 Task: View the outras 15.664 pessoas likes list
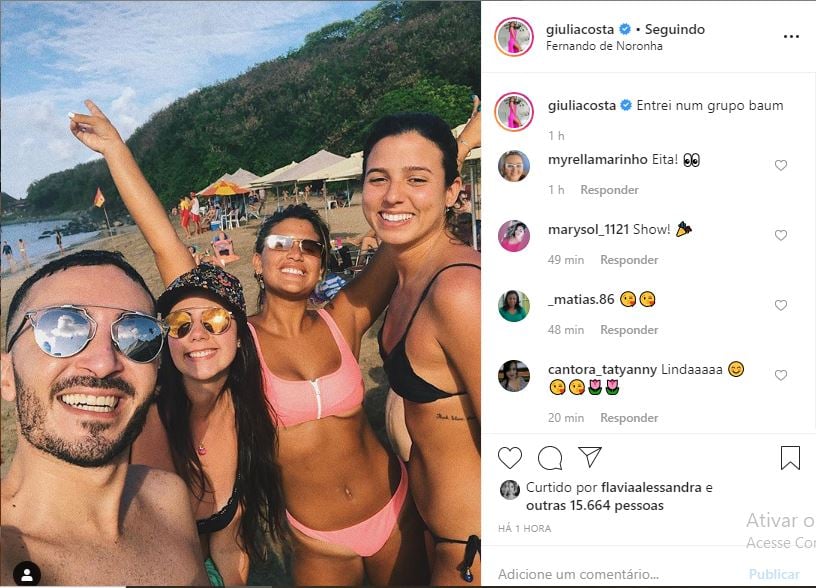[595, 505]
